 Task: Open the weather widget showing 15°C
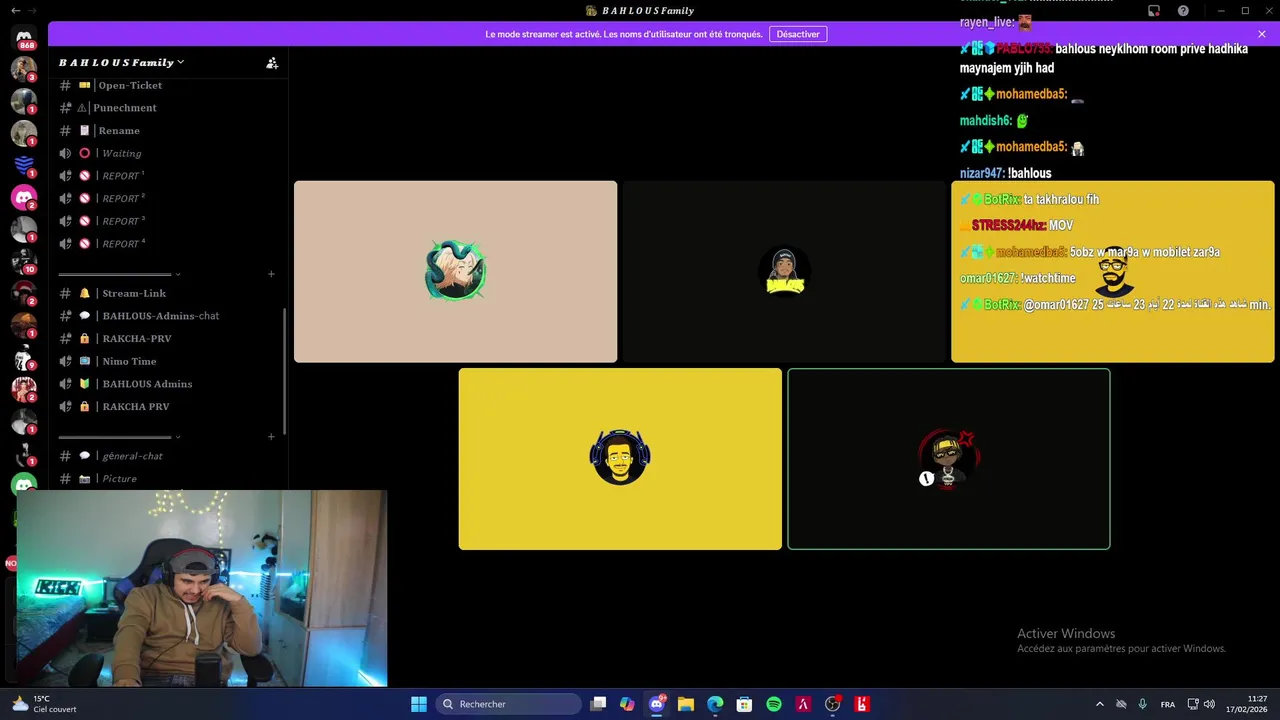(45, 704)
